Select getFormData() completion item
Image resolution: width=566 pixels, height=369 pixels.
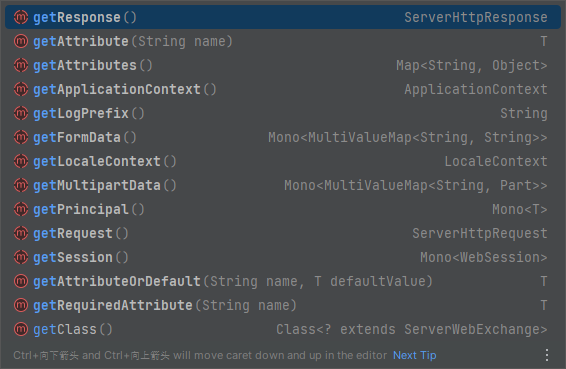pos(283,137)
